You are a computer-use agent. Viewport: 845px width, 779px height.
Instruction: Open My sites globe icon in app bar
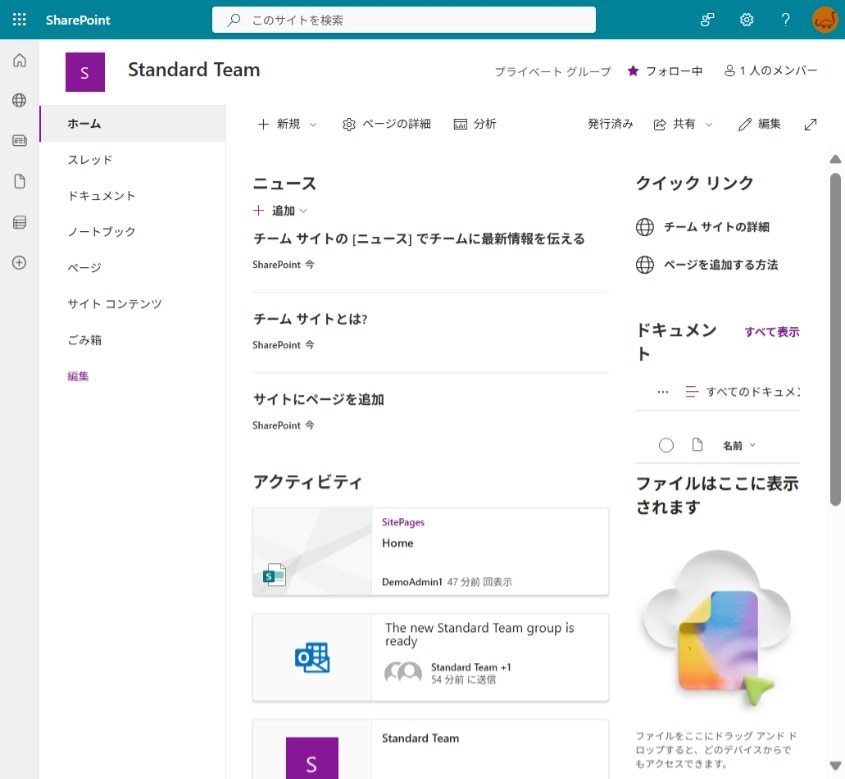pyautogui.click(x=19, y=100)
